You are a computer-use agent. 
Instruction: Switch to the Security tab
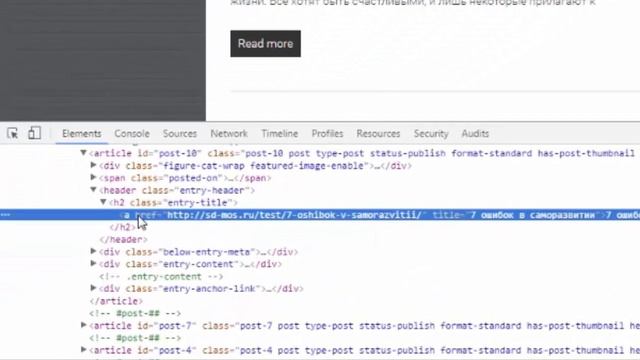[431, 134]
